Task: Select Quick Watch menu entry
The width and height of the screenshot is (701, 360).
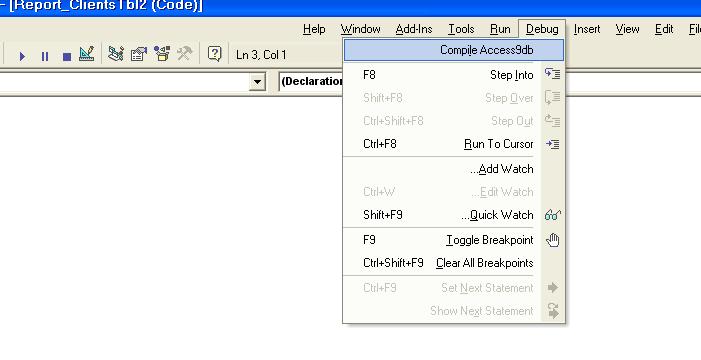Action: pos(454,215)
